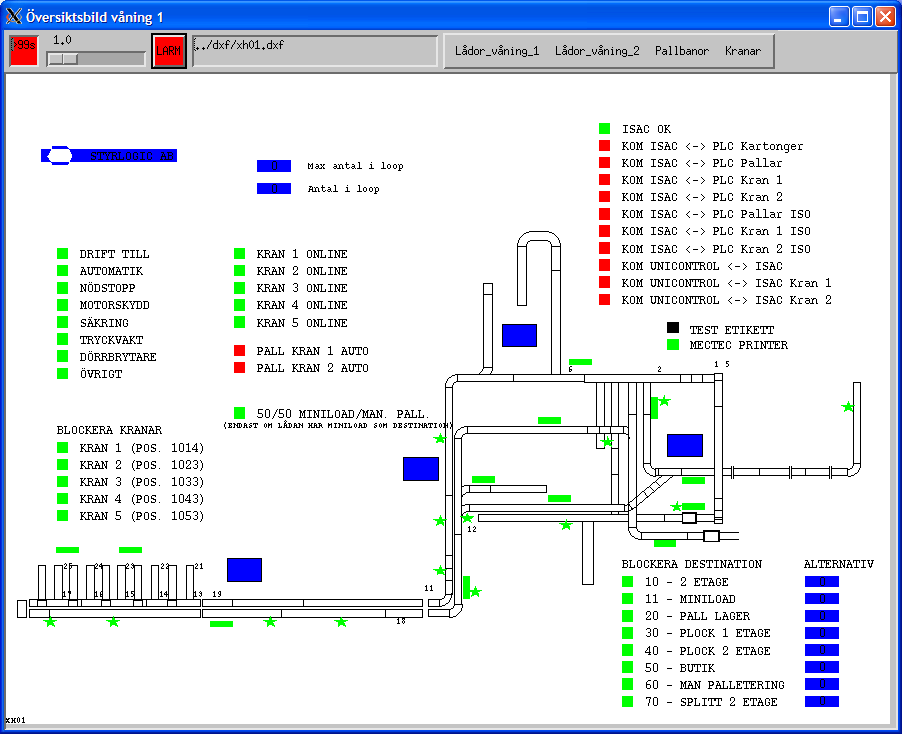Block KRAN 4 (POS. 1043)
This screenshot has height=734, width=902.
pyautogui.click(x=63, y=498)
